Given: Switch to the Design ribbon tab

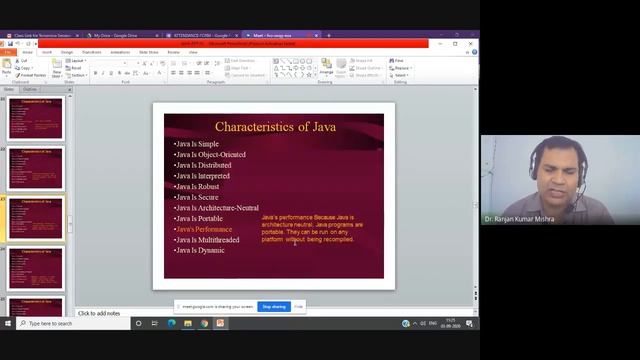Looking at the screenshot, I should [67, 52].
